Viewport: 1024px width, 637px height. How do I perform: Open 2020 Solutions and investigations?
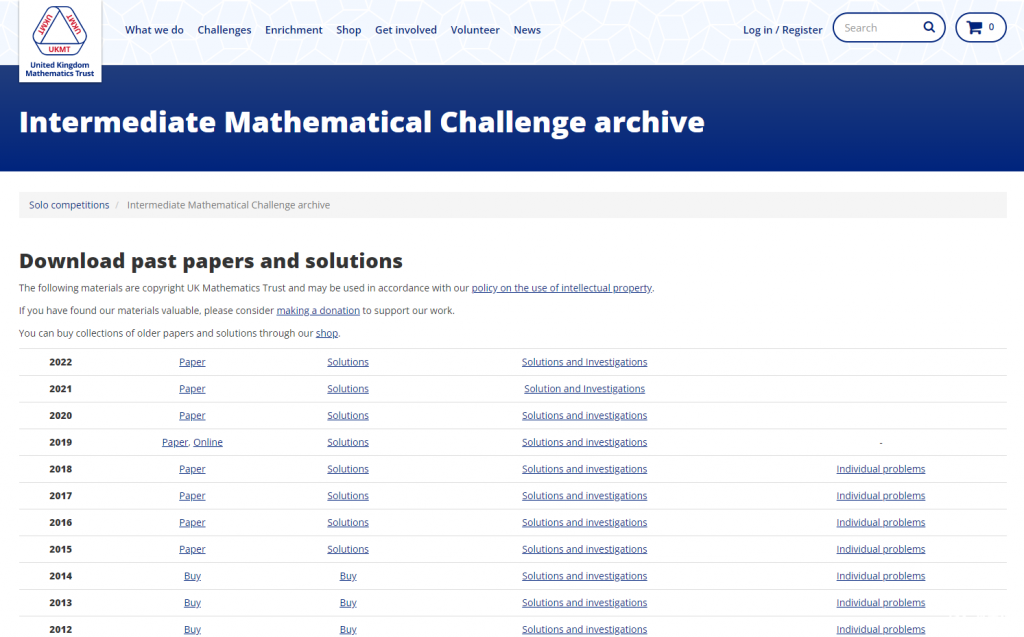(584, 416)
